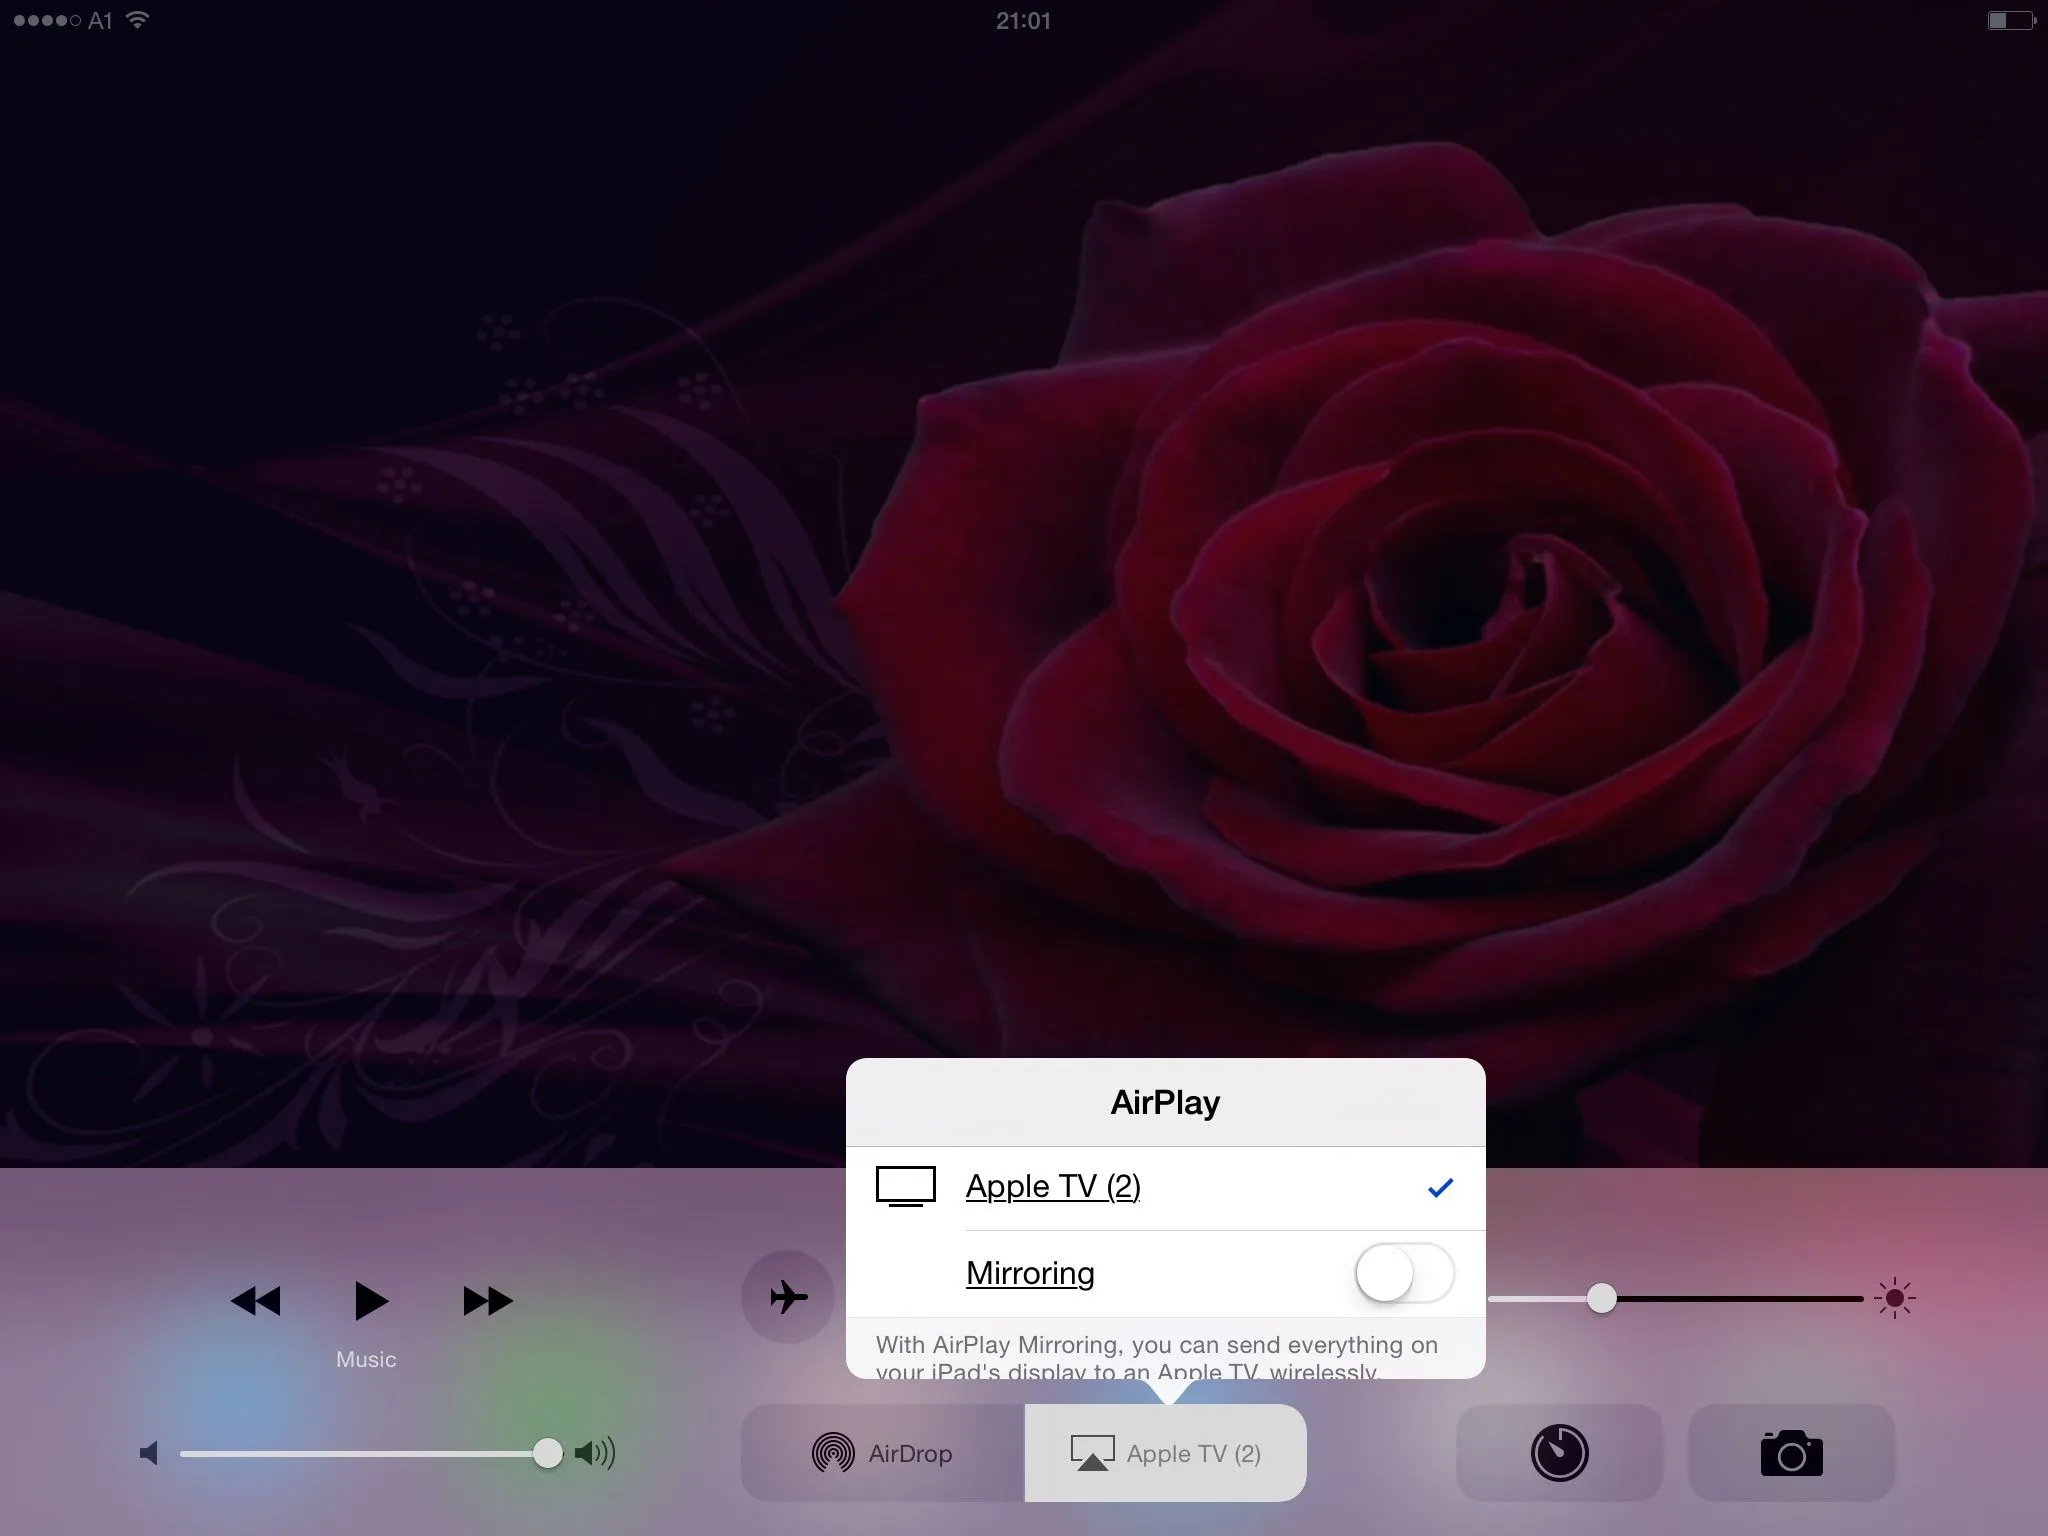Screen dimensions: 2048x1536
Task: Click the brightness slider knob
Action: pos(1601,1299)
